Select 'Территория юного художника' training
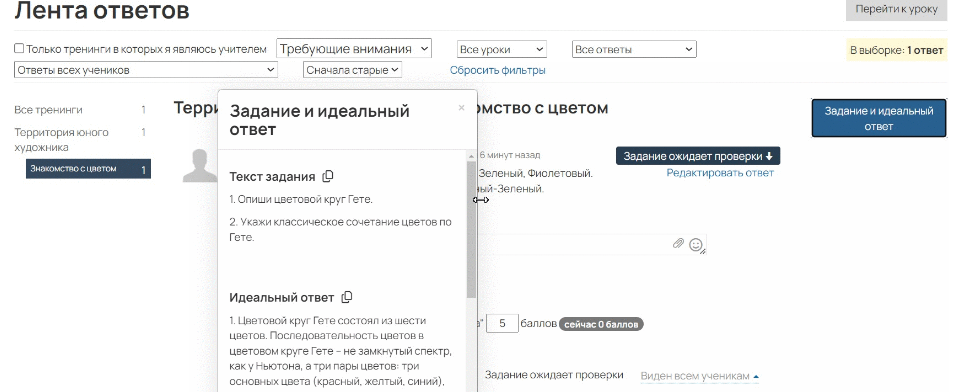Screen dimensions: 955x392 click(61, 139)
